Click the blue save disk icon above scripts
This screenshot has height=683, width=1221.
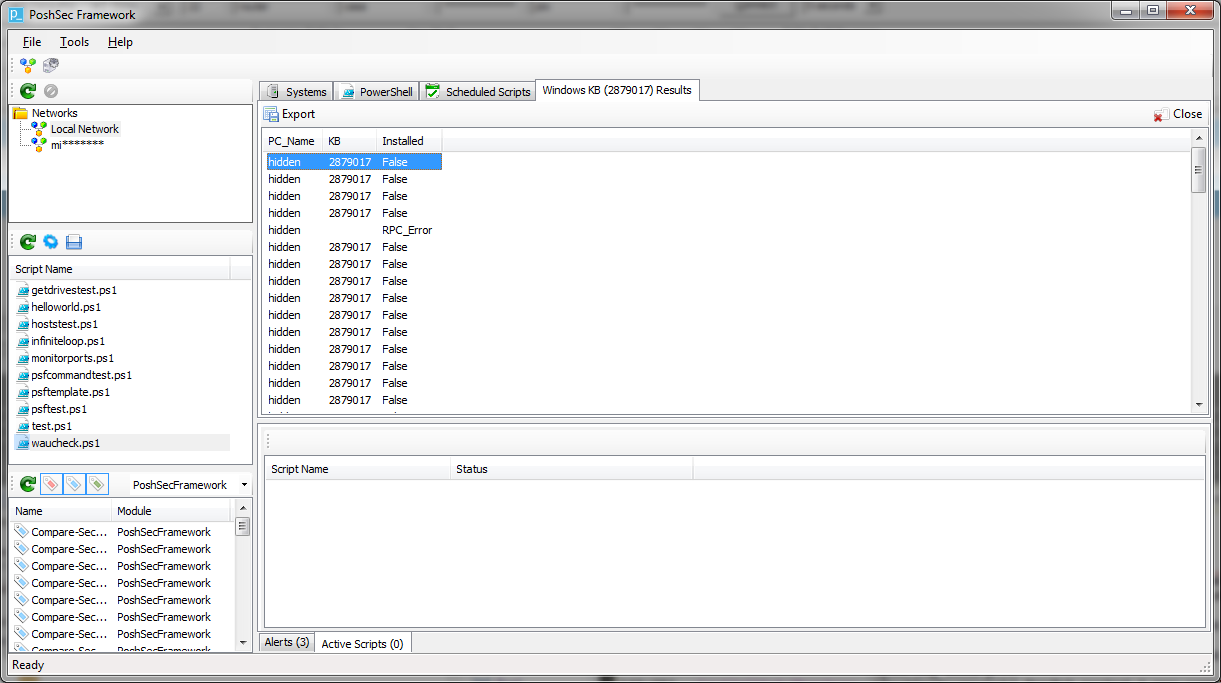(74, 242)
